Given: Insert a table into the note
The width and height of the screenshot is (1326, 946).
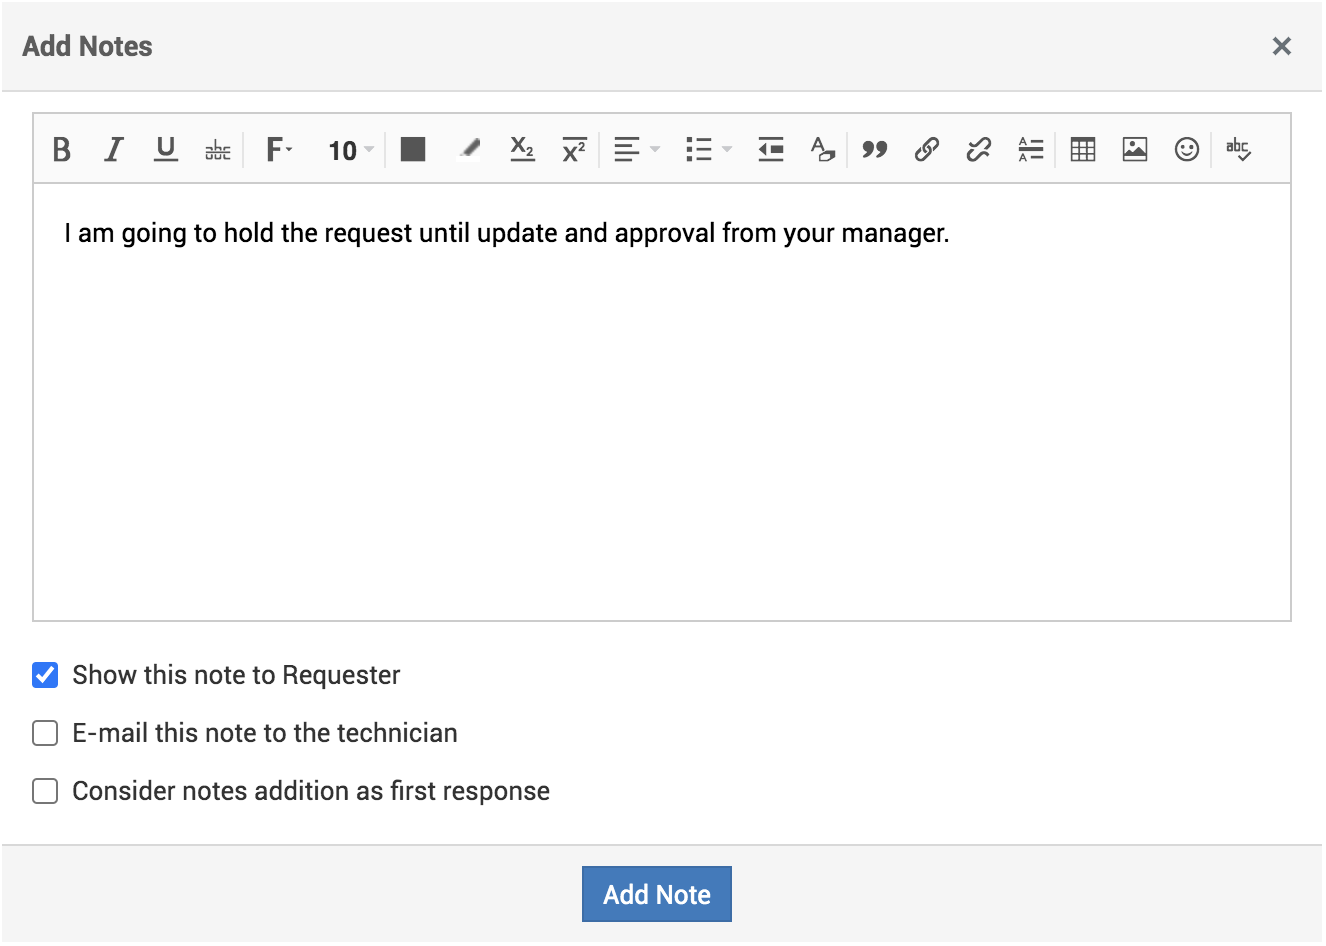Looking at the screenshot, I should (1082, 150).
